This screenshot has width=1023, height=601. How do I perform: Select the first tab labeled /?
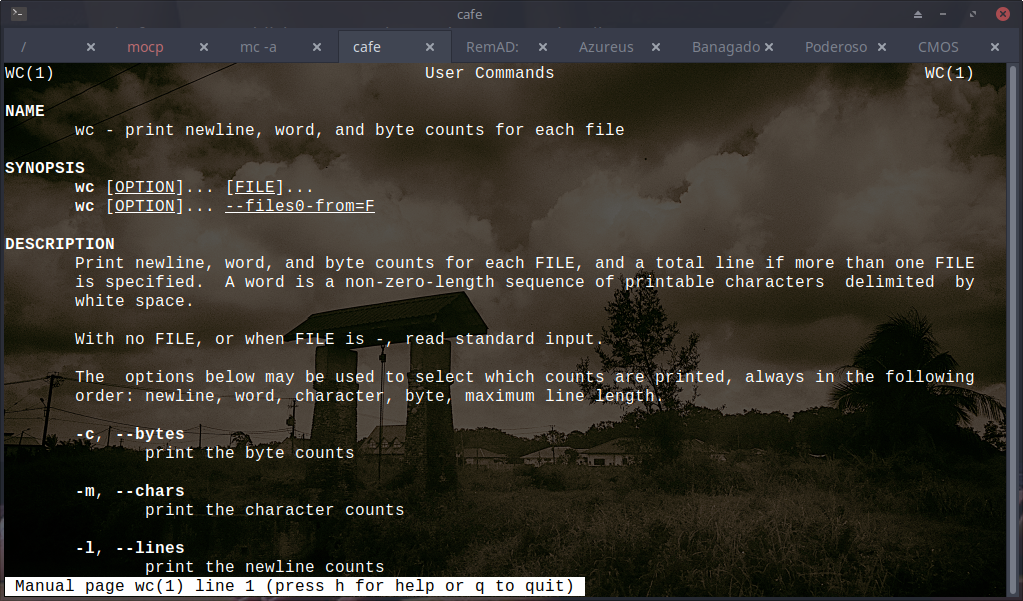(23, 47)
